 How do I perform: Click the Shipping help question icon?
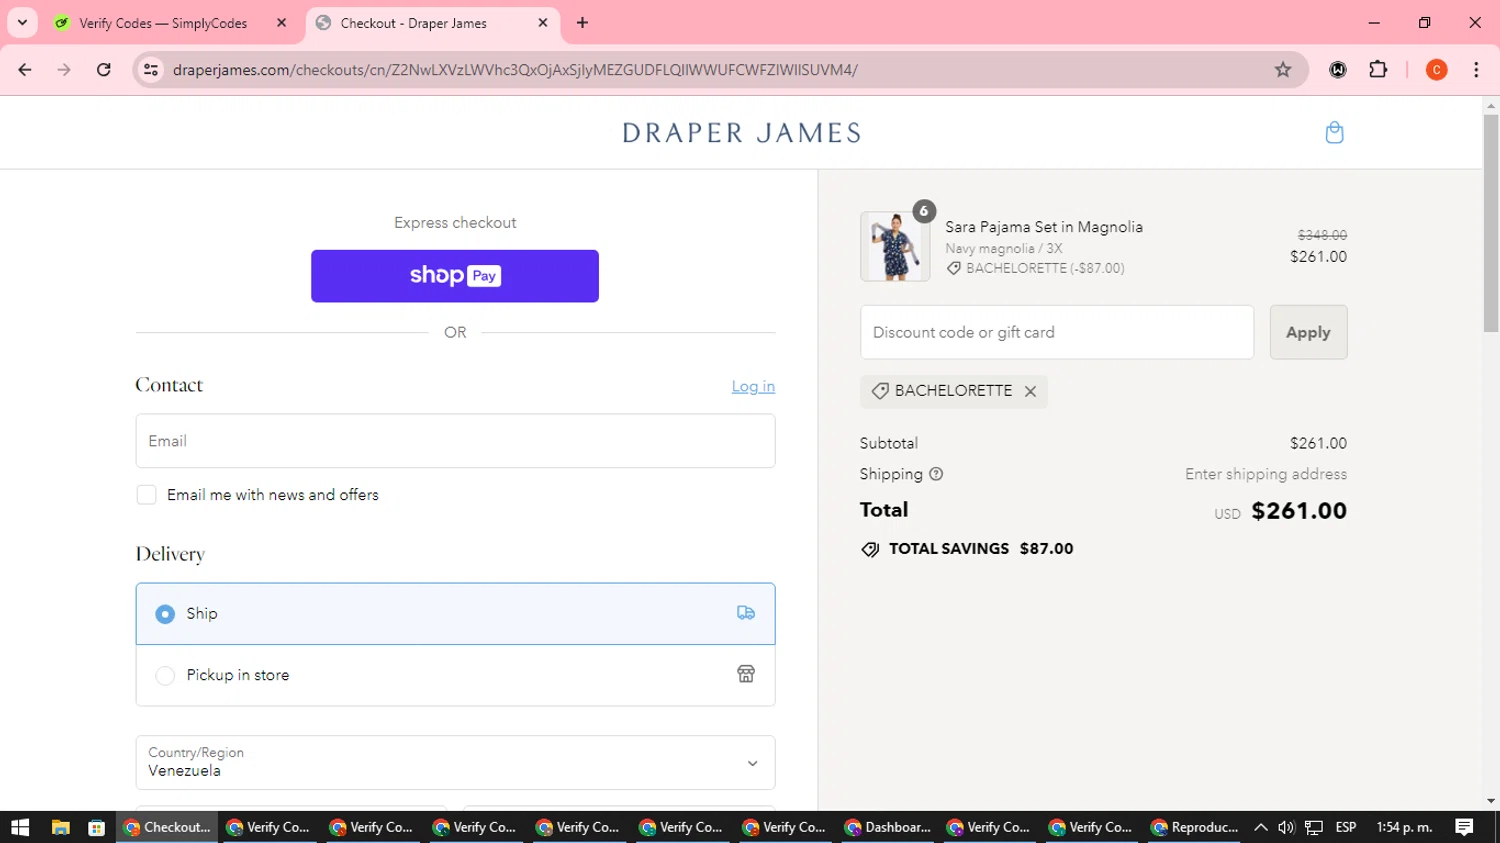point(936,474)
